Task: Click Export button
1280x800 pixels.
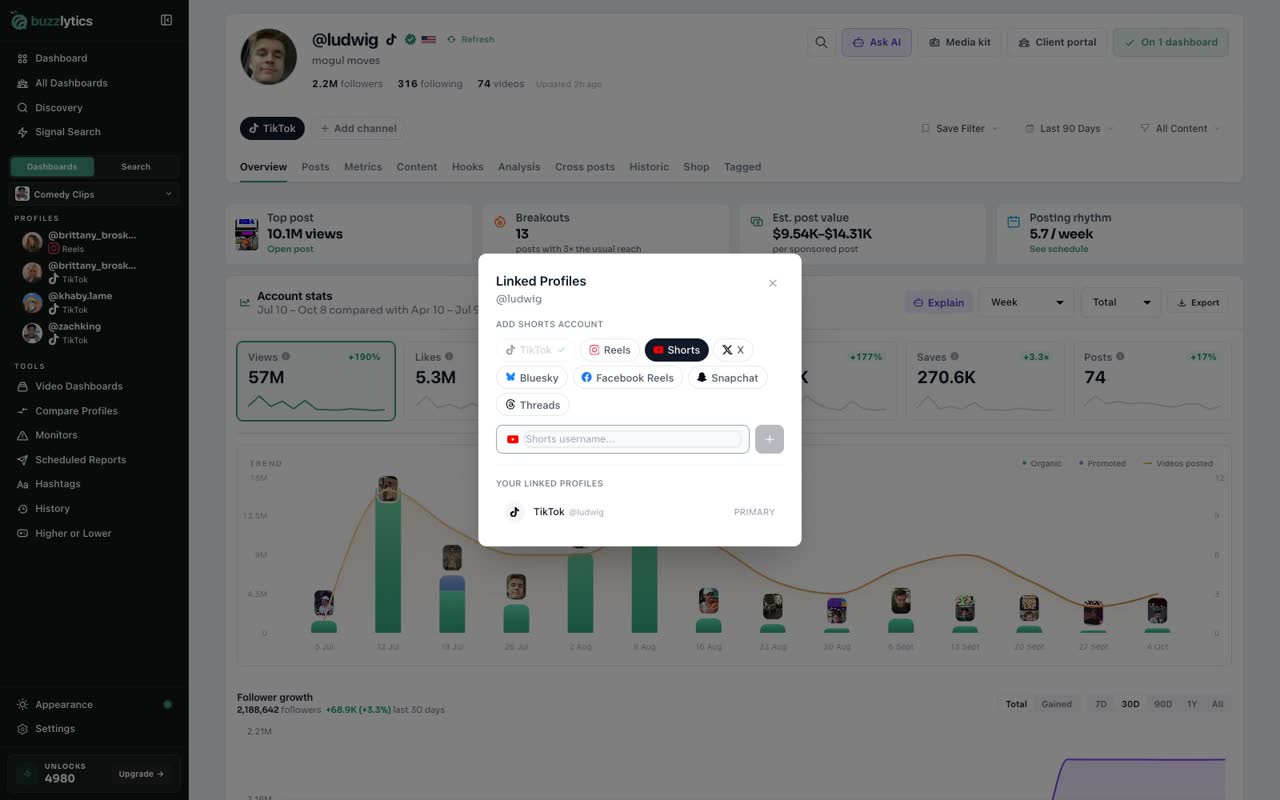Action: click(x=1197, y=303)
